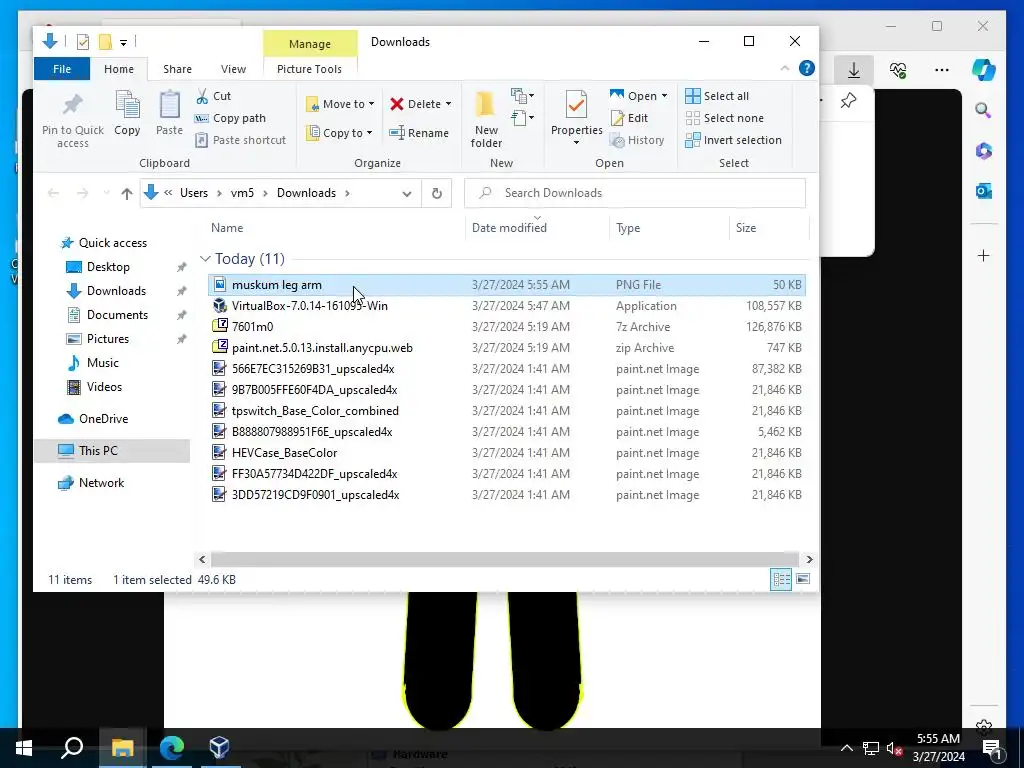The height and width of the screenshot is (768, 1024).
Task: Switch to the Share ribbon tab
Action: coord(177,69)
